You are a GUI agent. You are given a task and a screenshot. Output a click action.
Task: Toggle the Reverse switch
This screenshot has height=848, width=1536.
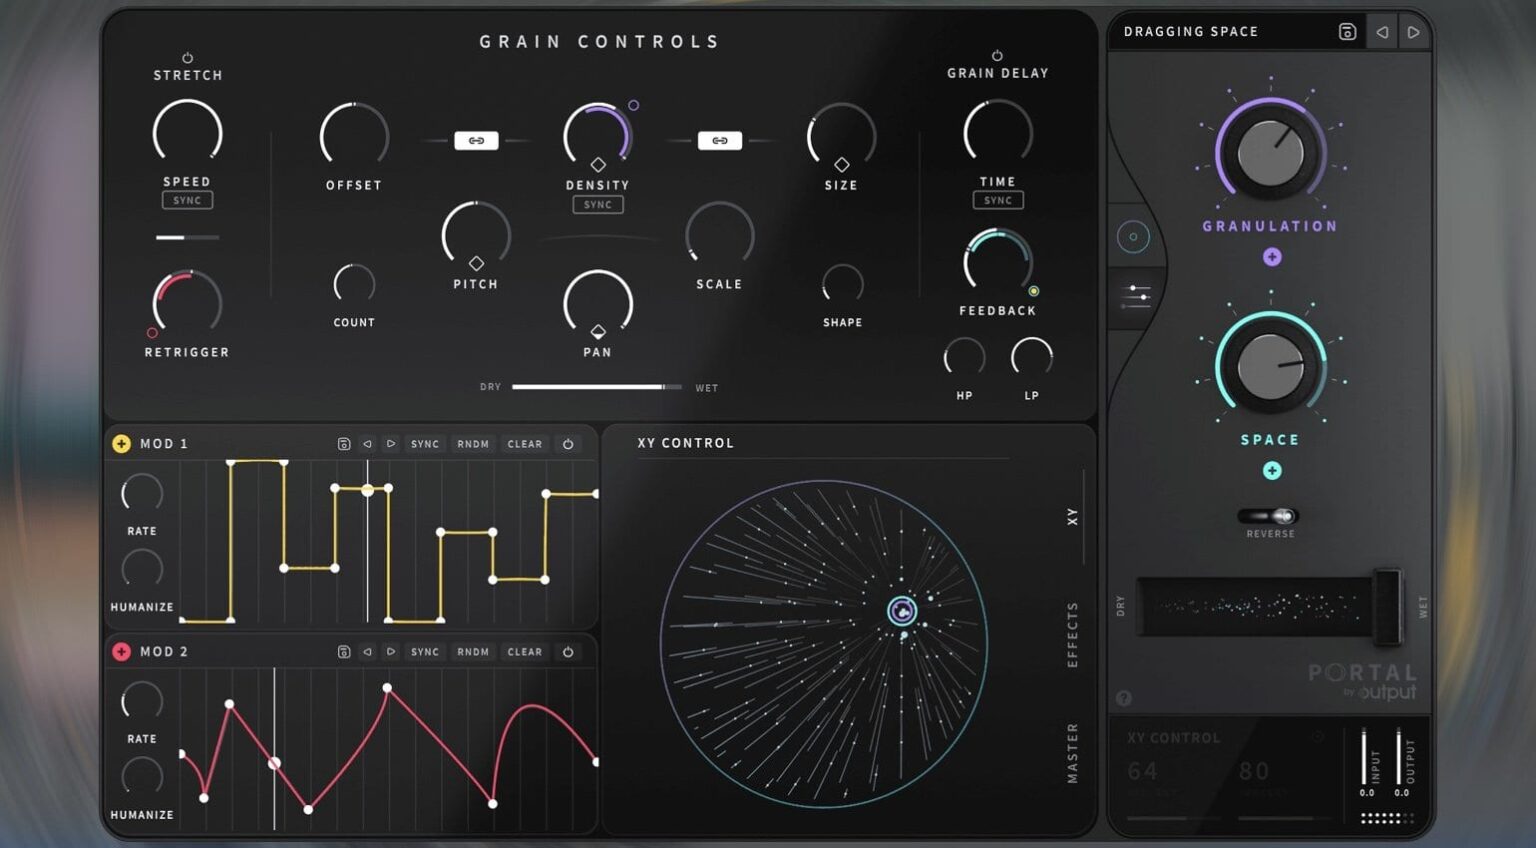[1270, 516]
